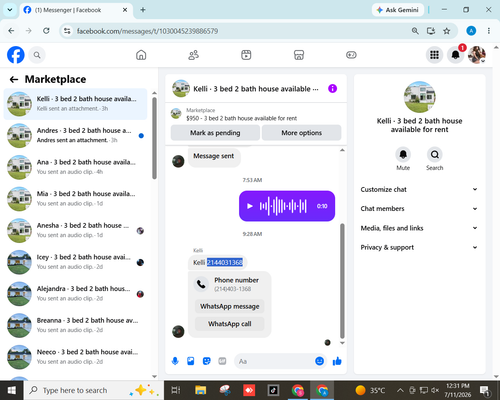Open the Facebook logo home link
The image size is (500, 400).
[16, 55]
